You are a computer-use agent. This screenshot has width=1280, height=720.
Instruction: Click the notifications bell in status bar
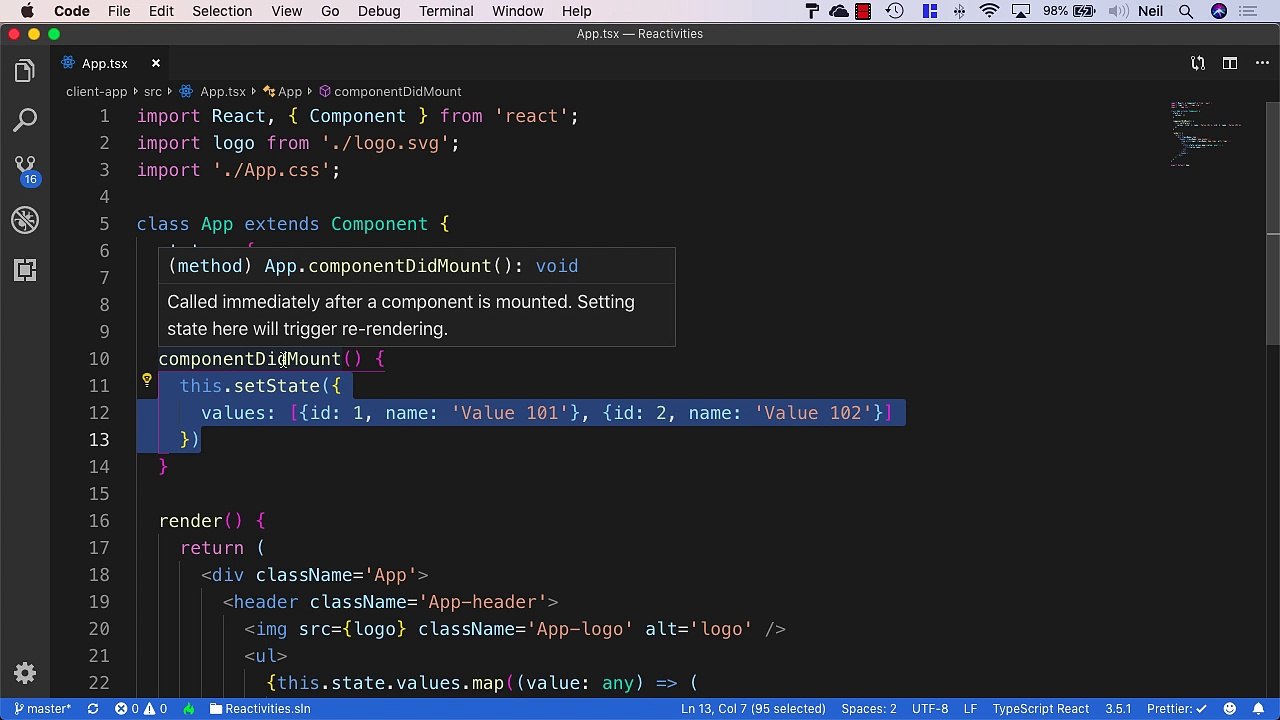tap(1258, 708)
